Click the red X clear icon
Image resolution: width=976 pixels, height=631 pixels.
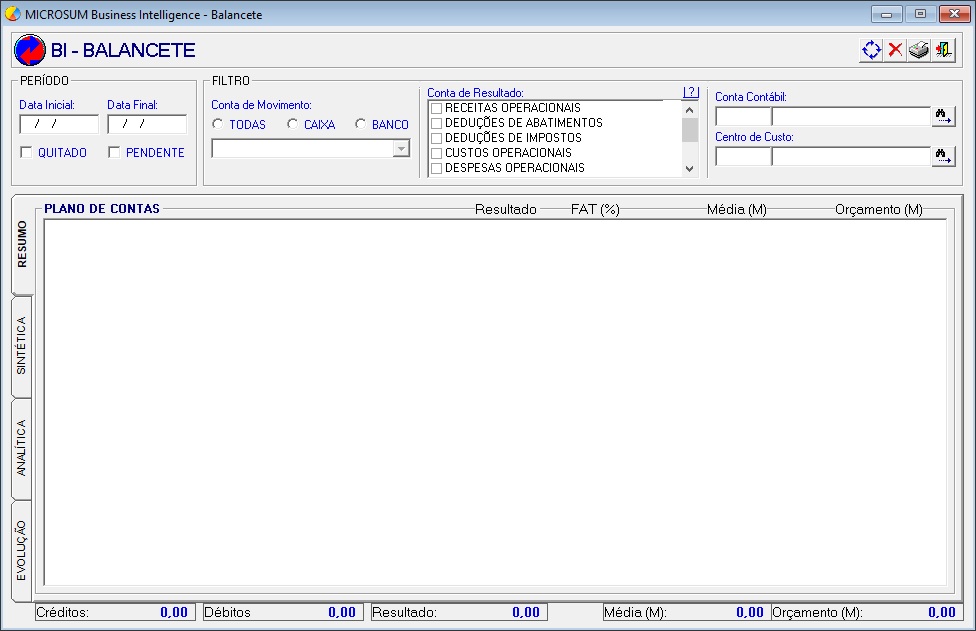click(x=895, y=50)
